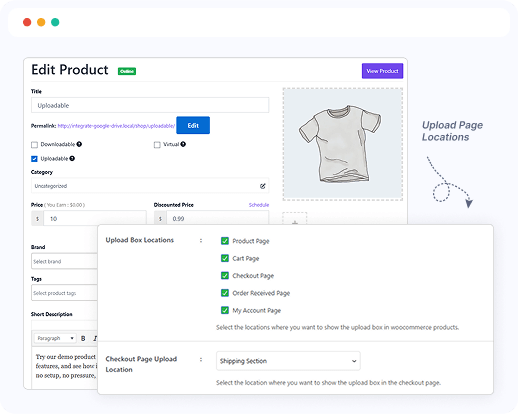
Task: Click the product title input field
Action: pos(150,105)
